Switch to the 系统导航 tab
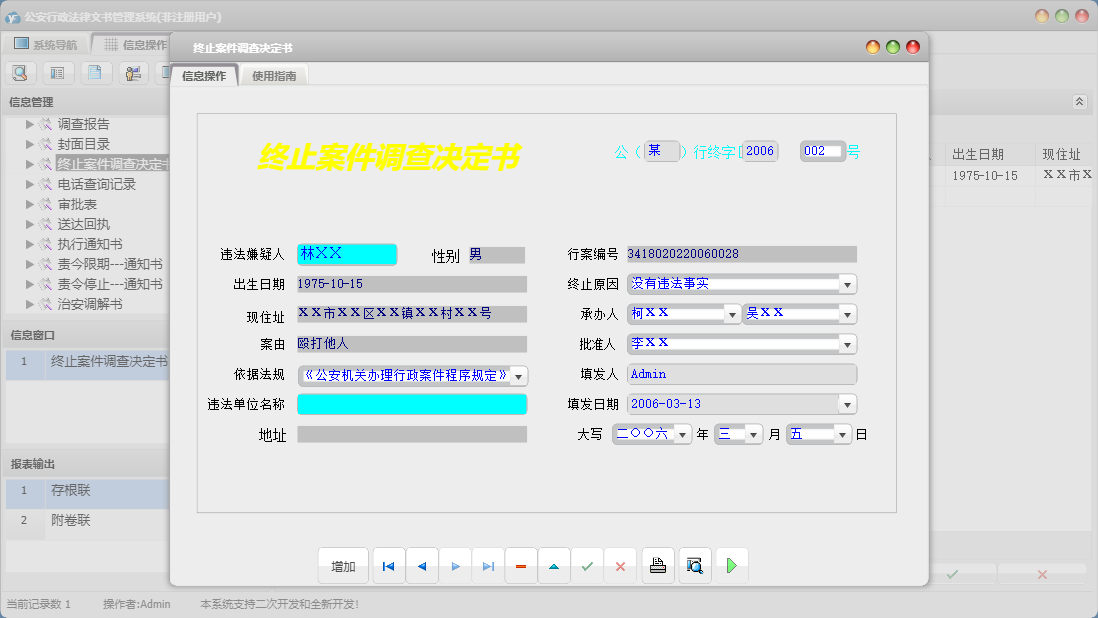Viewport: 1098px width, 618px height. [x=46, y=44]
